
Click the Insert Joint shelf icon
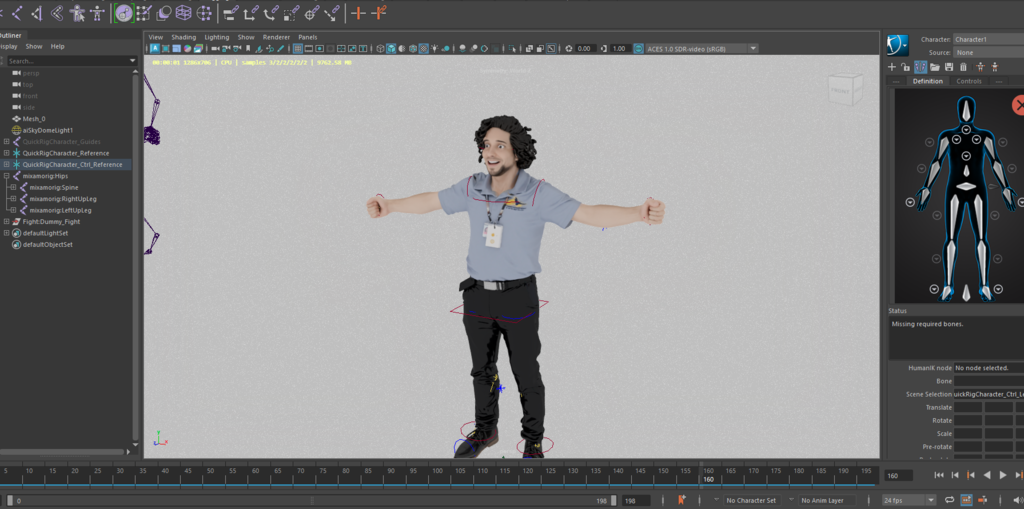16,12
